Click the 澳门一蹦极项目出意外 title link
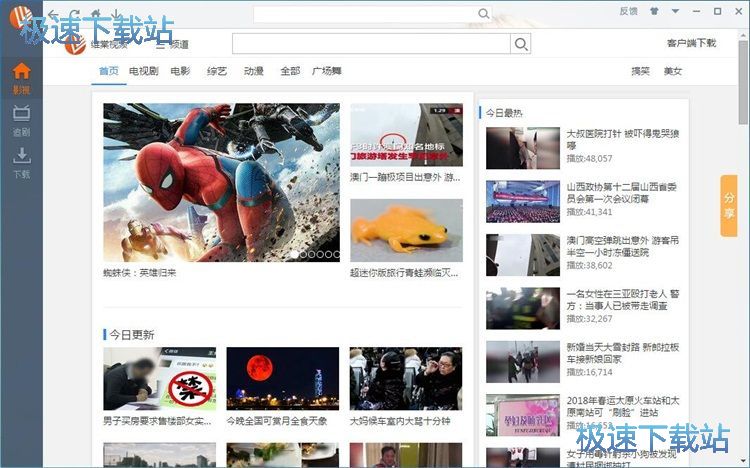The image size is (750, 468). click(405, 178)
